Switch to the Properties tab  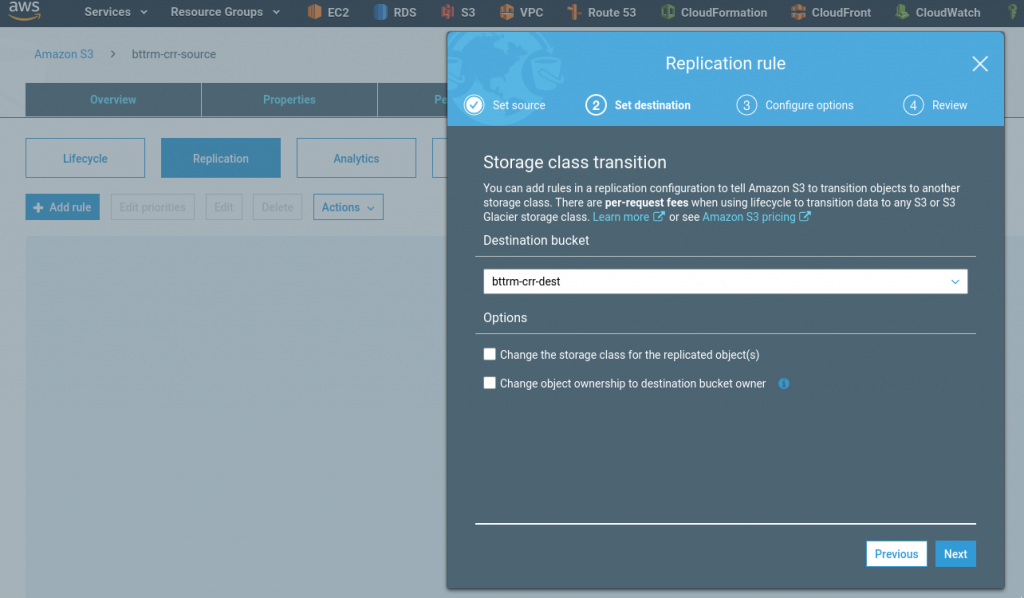coord(289,99)
